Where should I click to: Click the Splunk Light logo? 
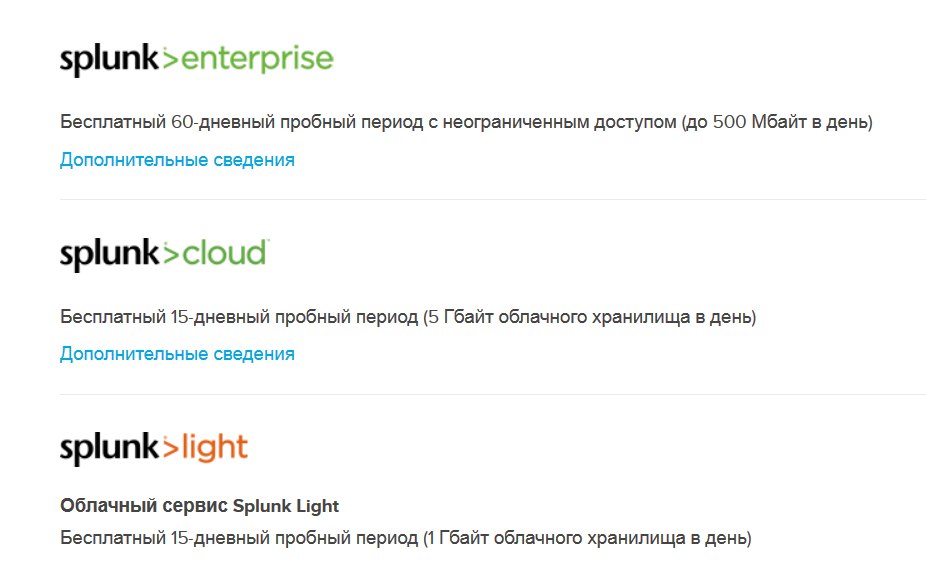pos(154,448)
